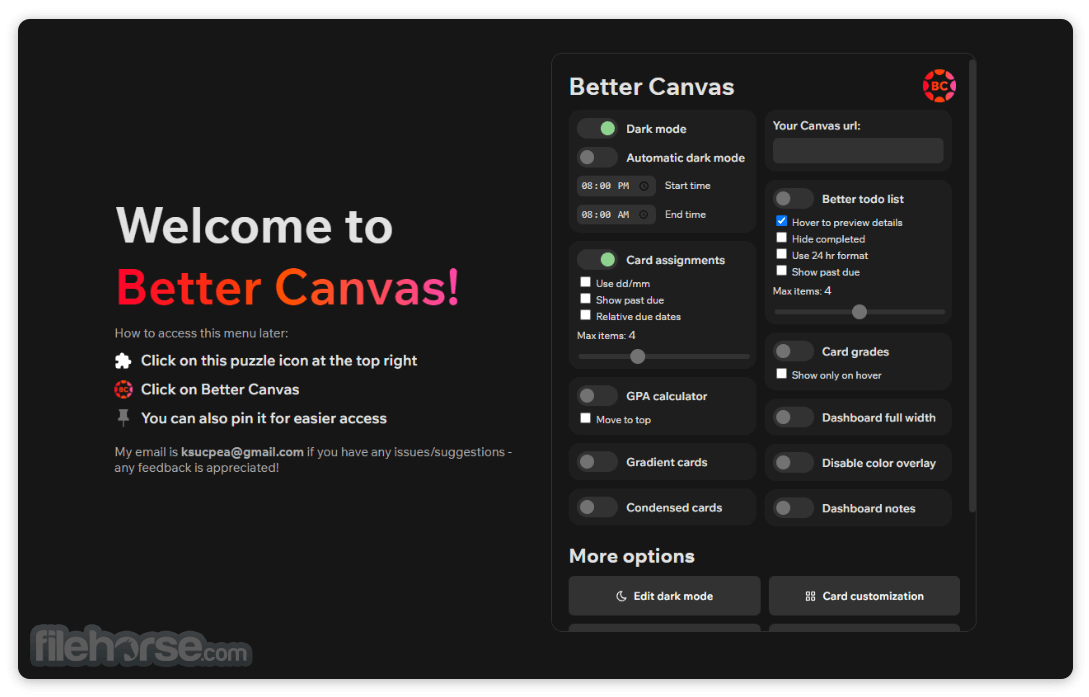Check the Use 24 hr format checkbox

781,254
